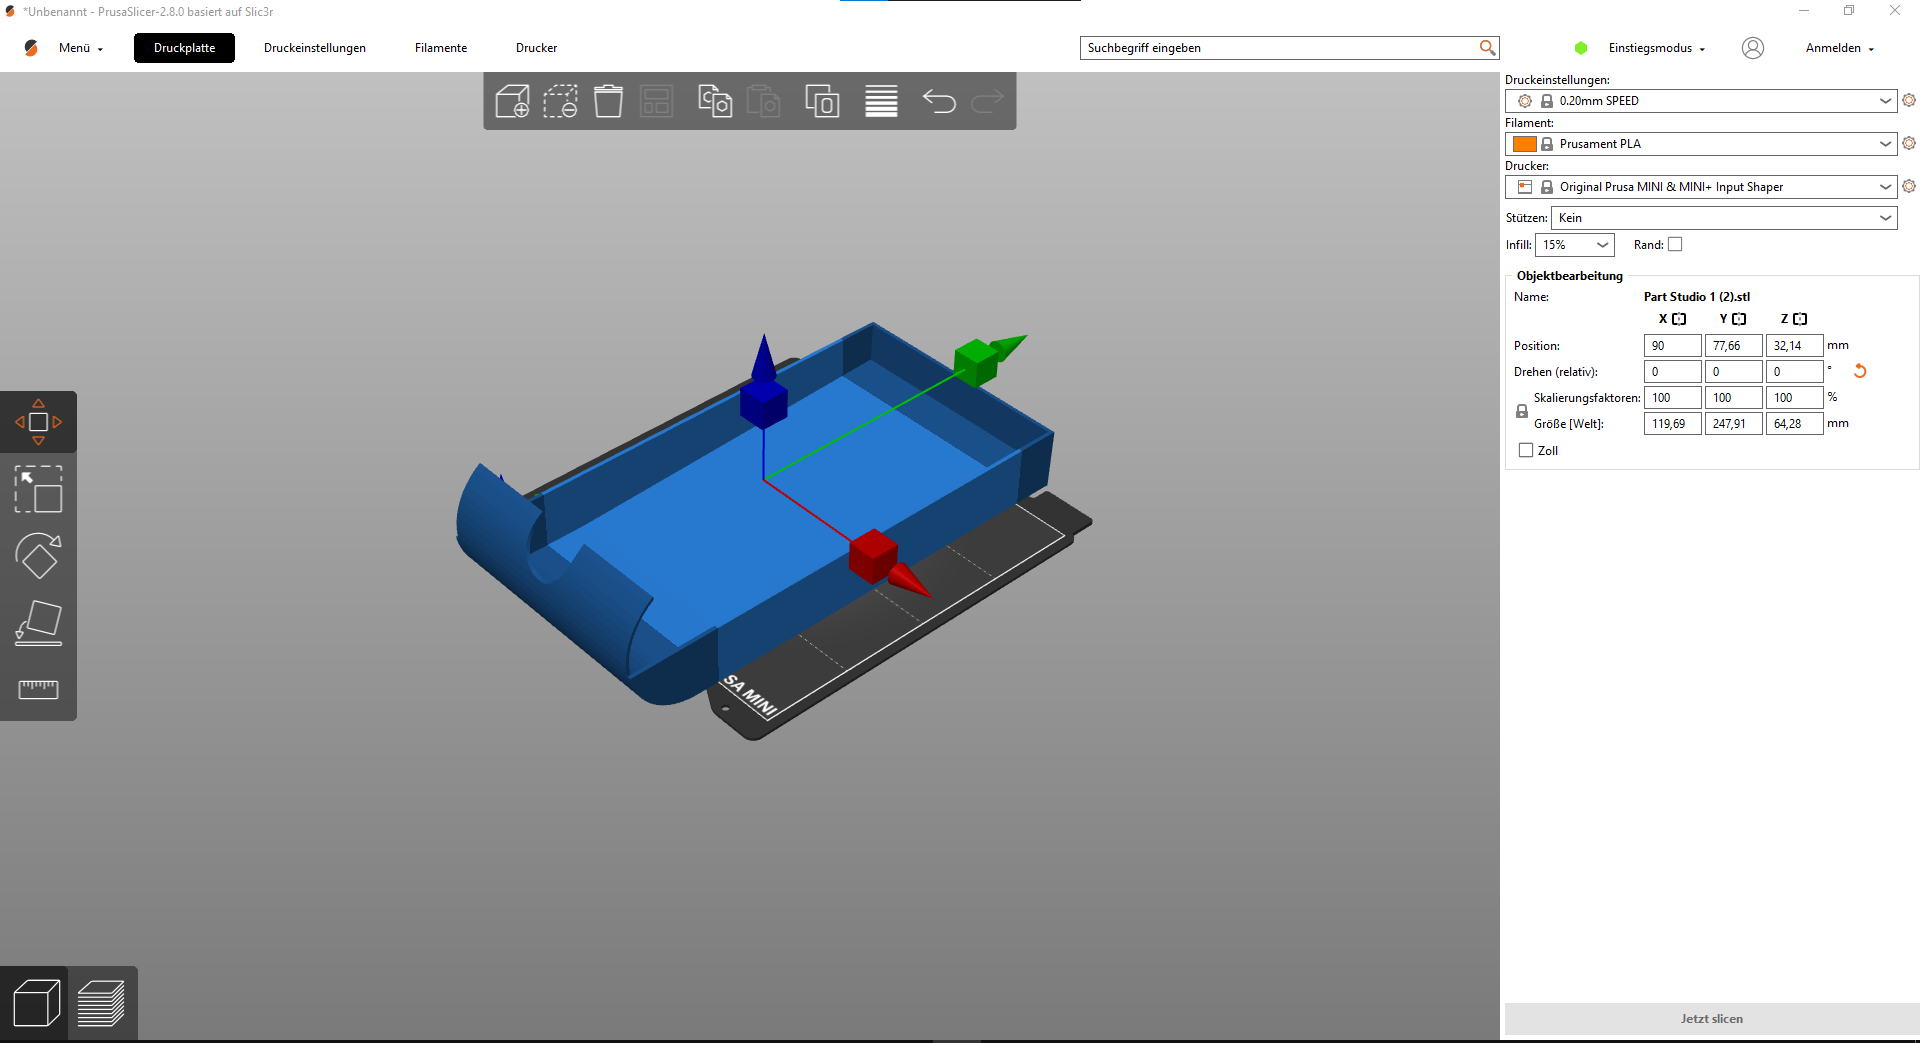
Task: Switch to sliced layers preview view
Action: click(x=101, y=1003)
